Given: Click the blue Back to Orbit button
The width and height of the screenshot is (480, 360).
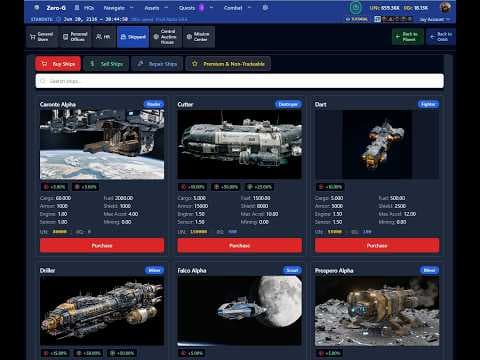Looking at the screenshot, I should point(441,37).
